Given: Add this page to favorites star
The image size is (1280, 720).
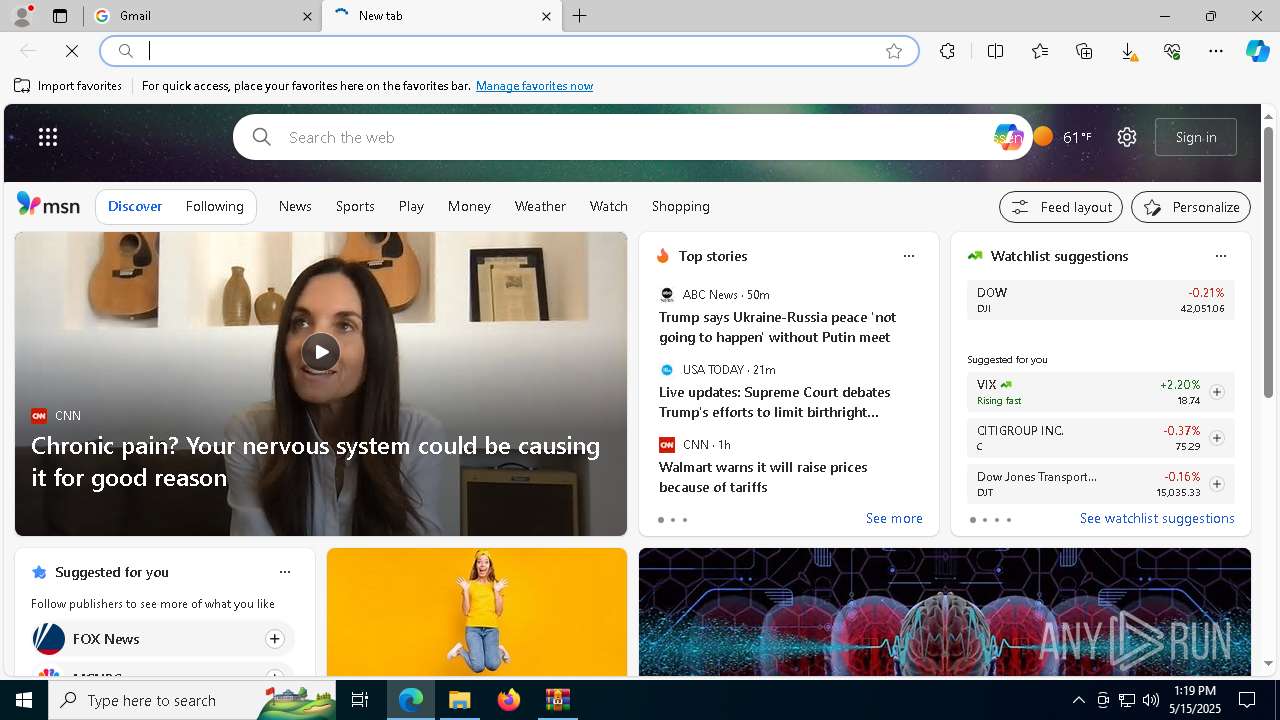Looking at the screenshot, I should click(894, 51).
